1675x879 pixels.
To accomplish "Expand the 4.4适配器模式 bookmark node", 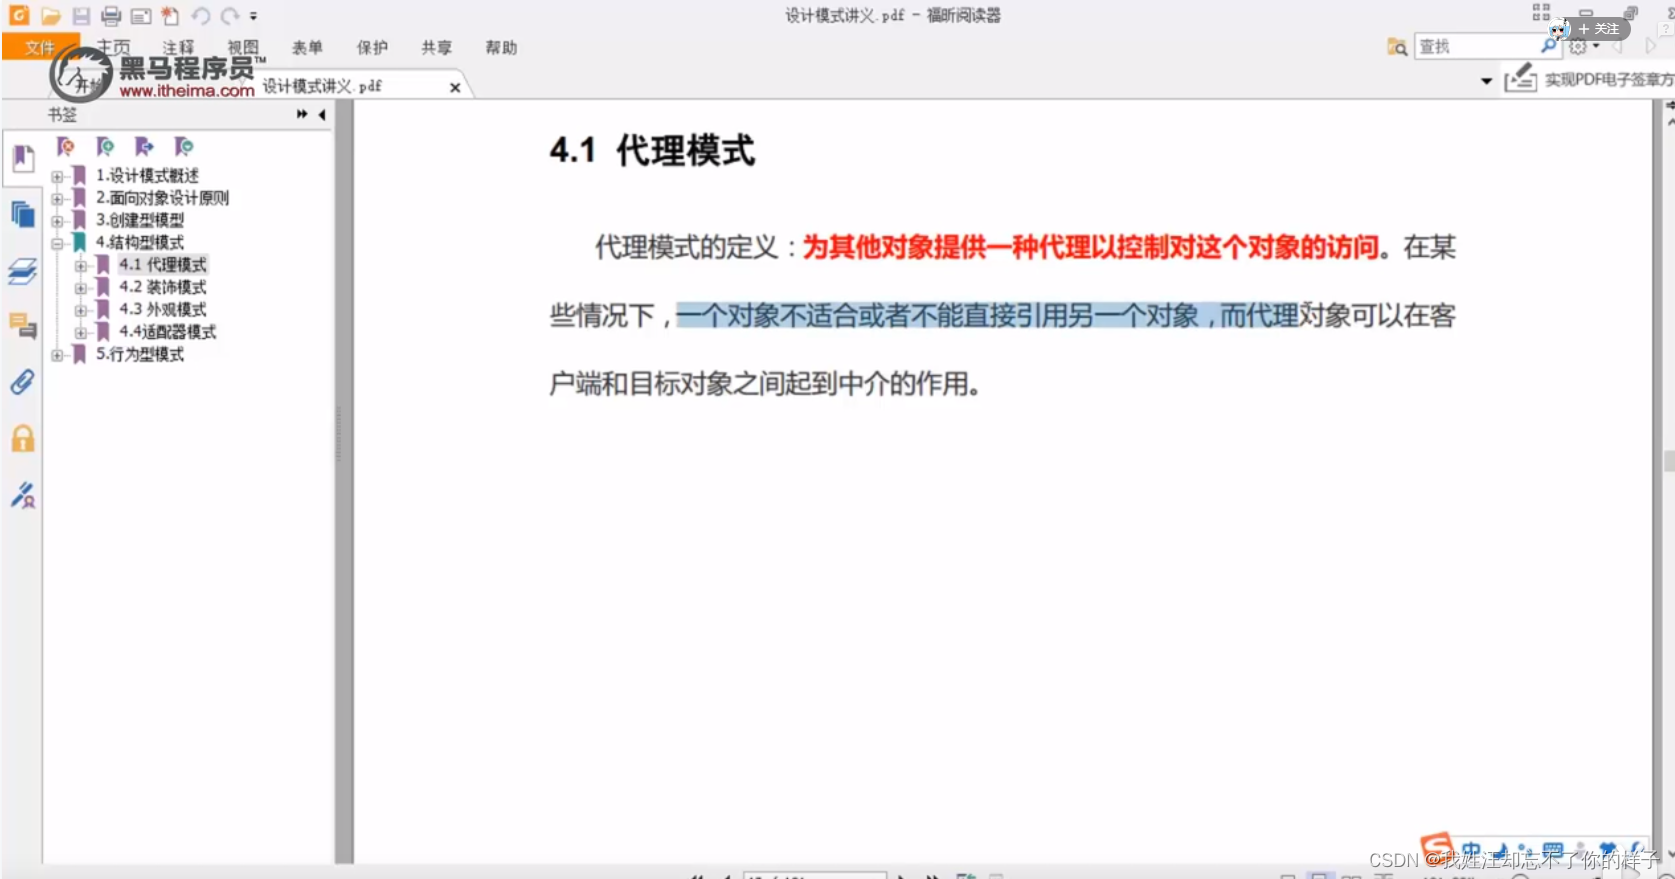I will click(81, 332).
